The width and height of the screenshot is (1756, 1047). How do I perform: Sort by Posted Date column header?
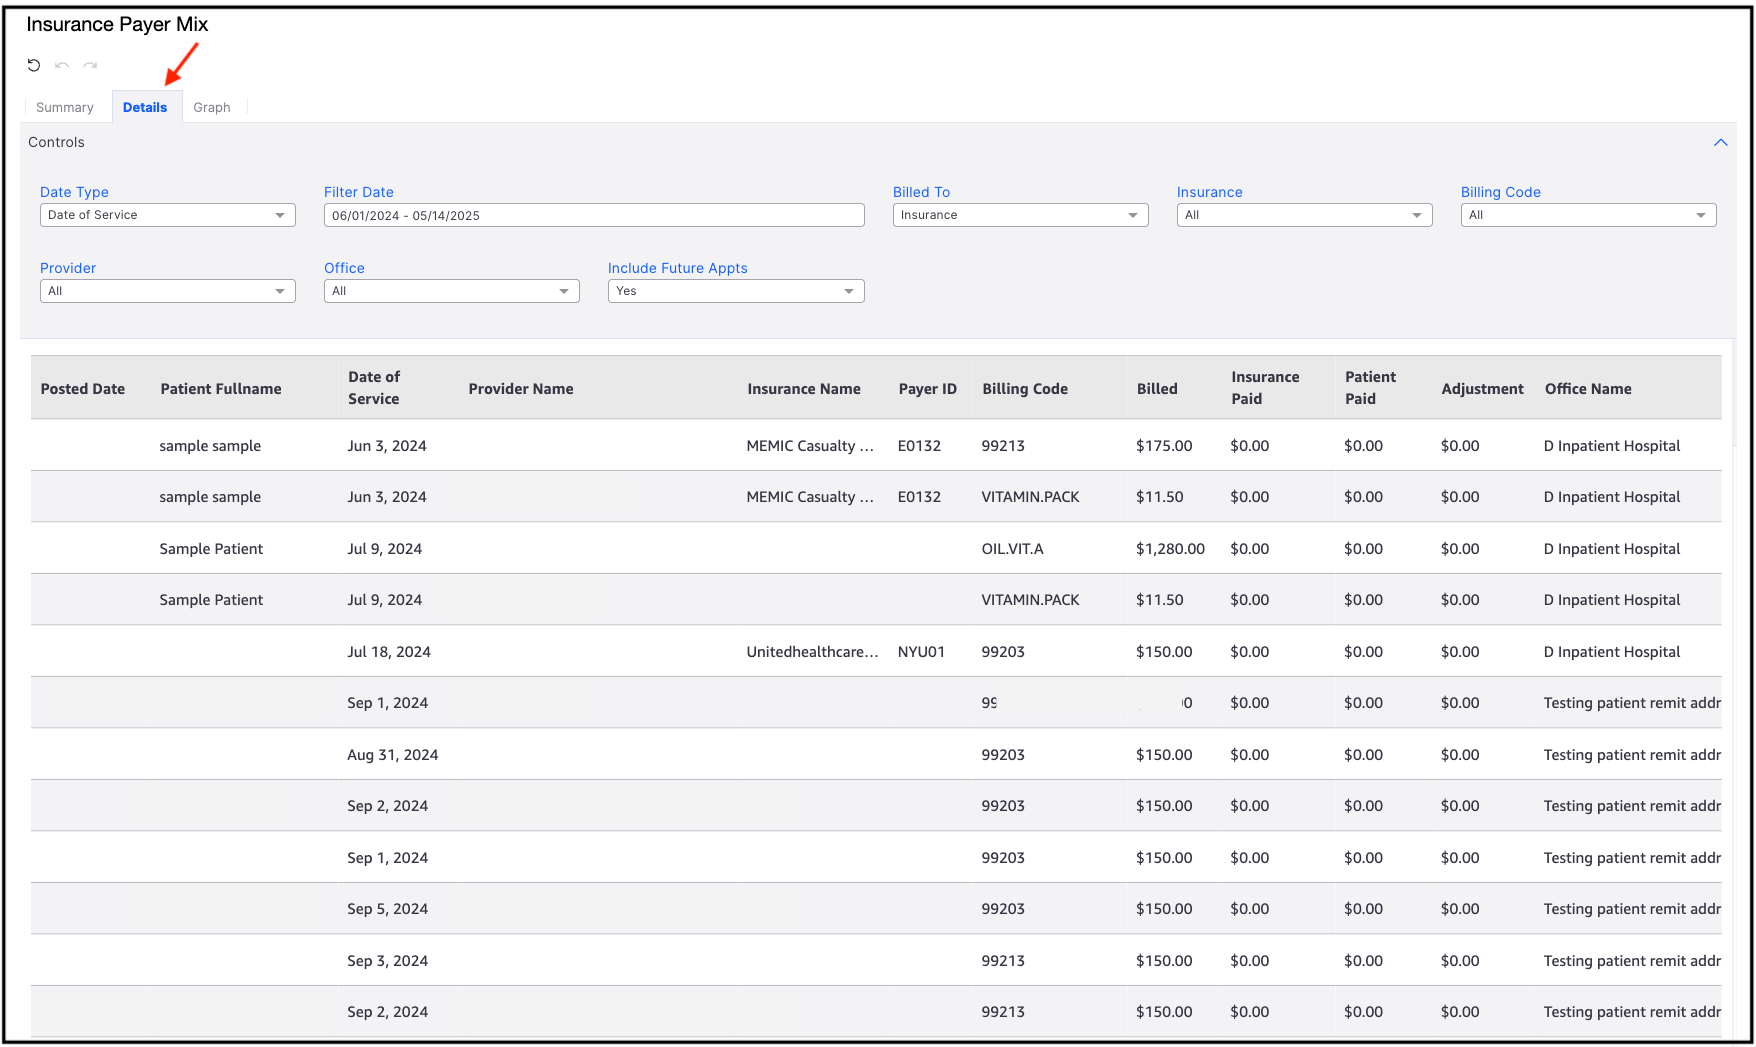(83, 389)
